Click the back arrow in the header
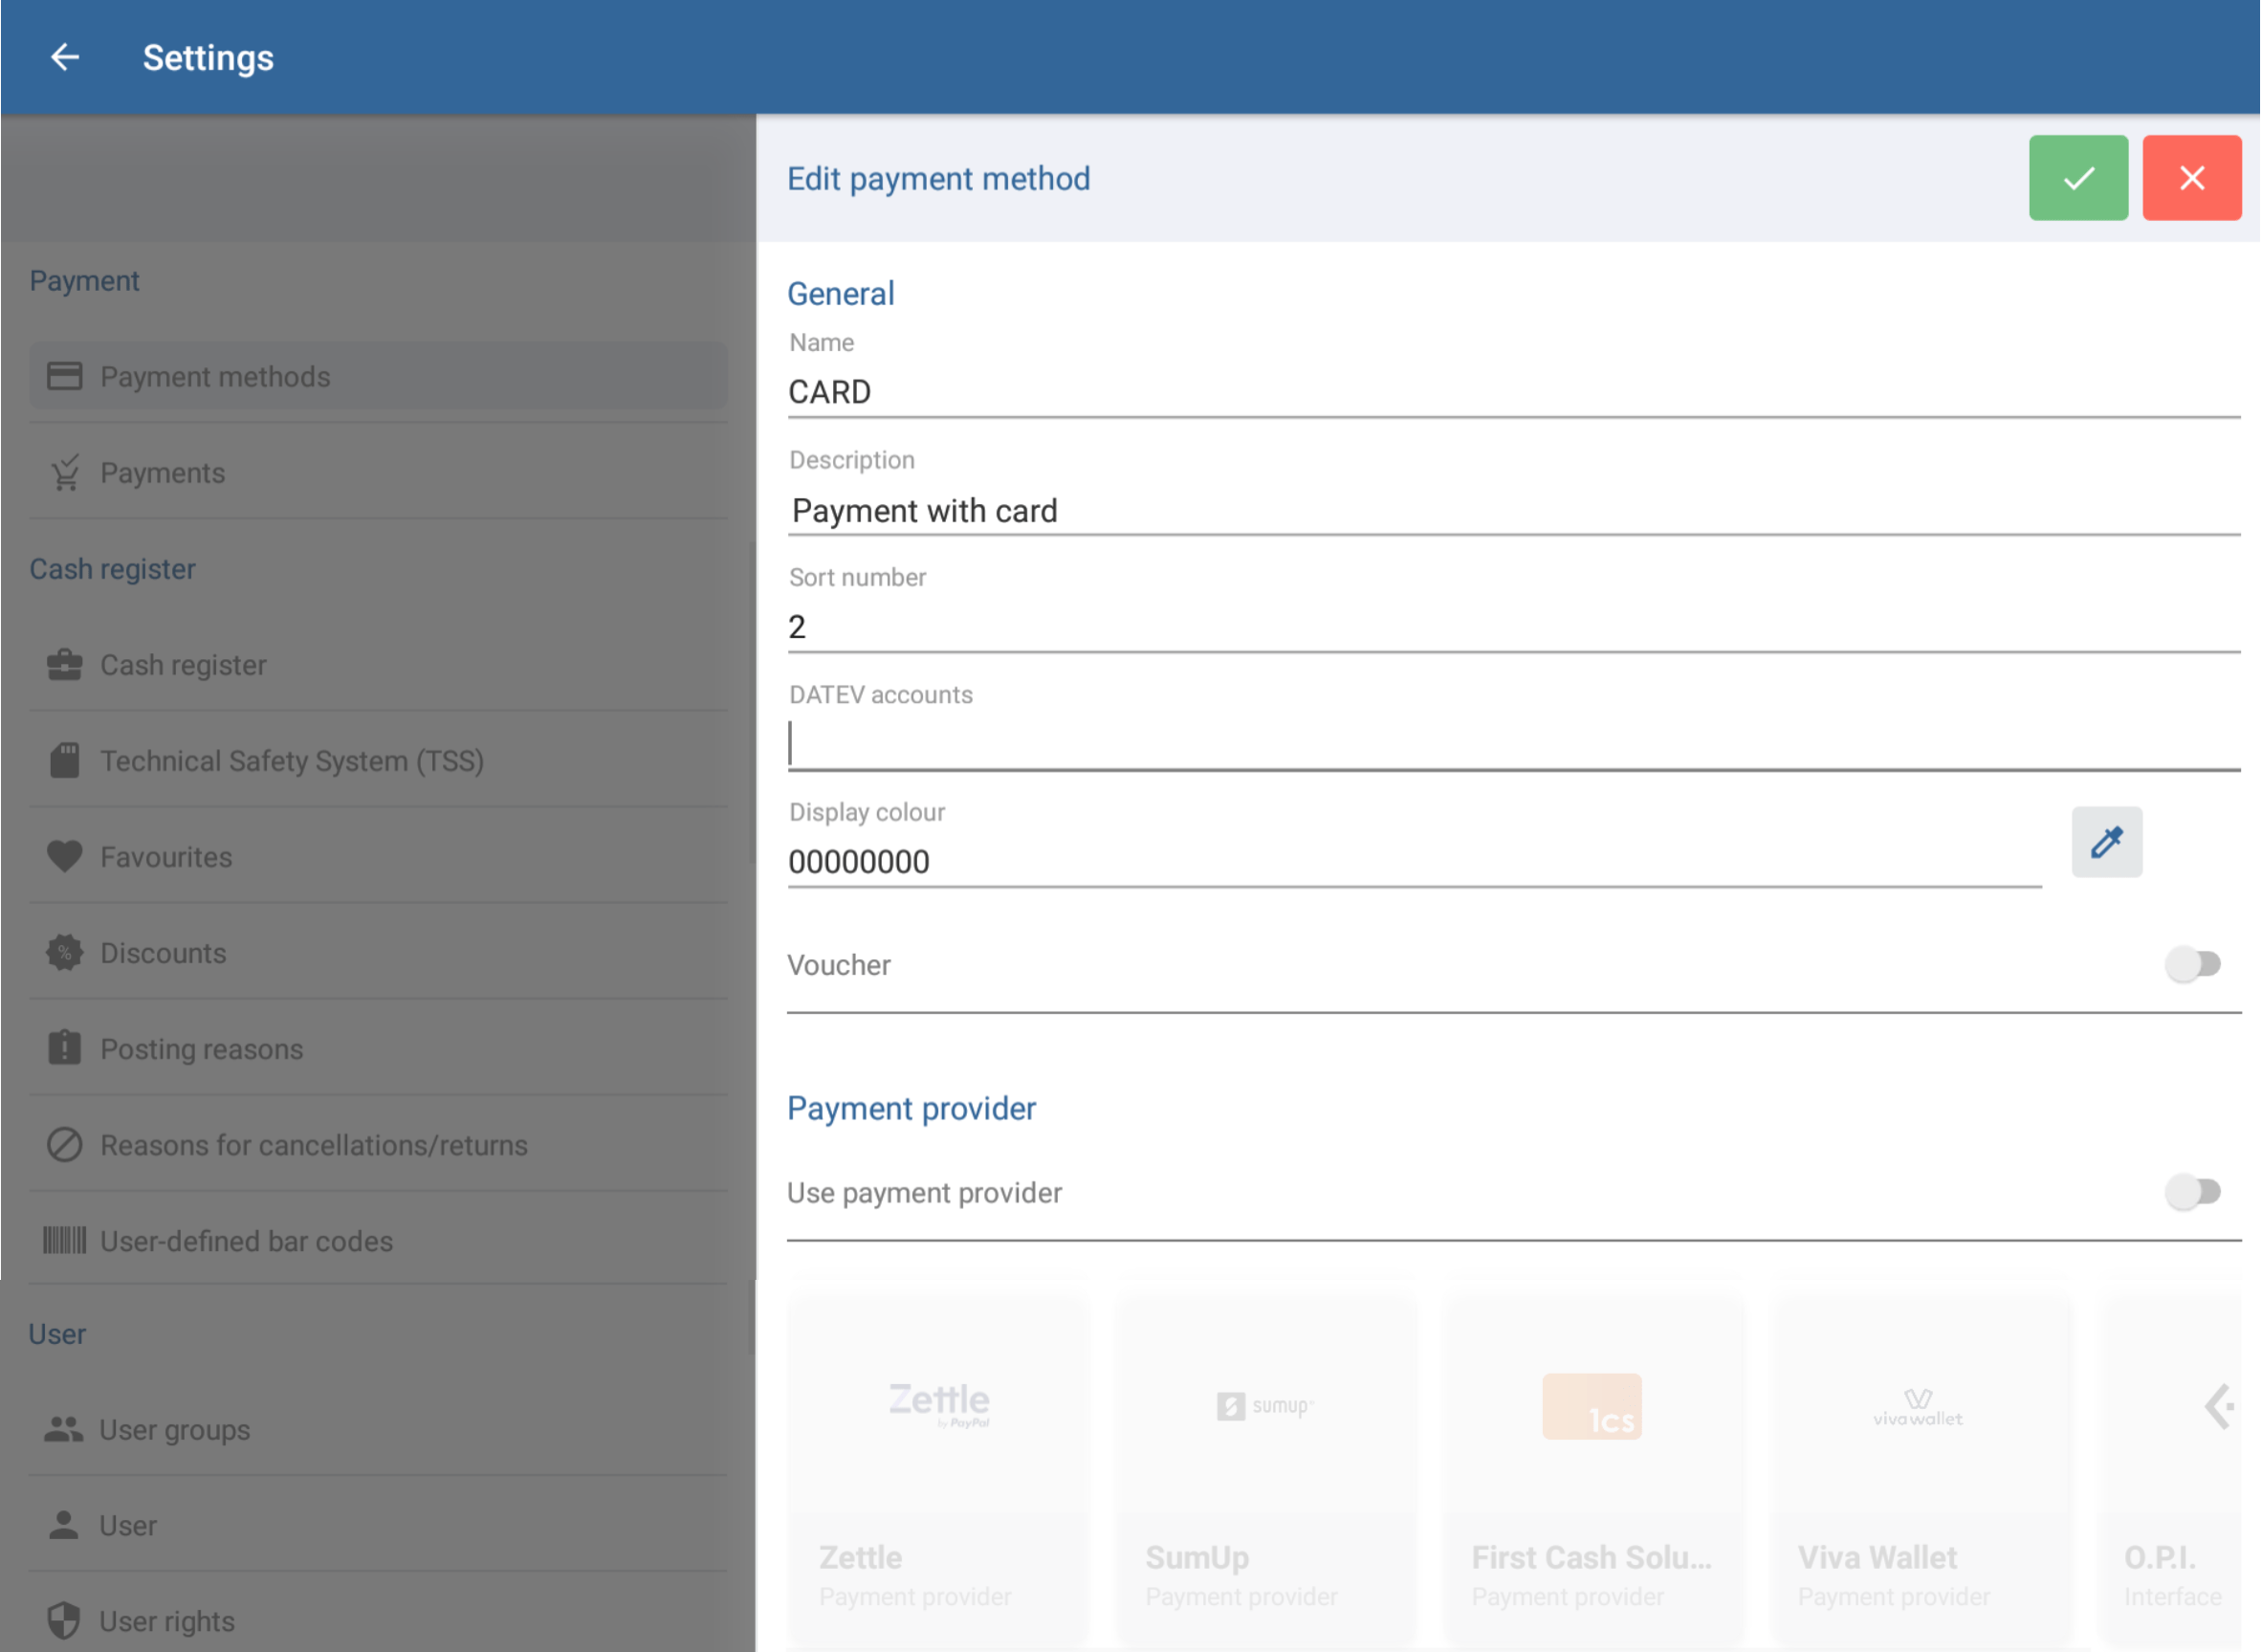 click(x=64, y=57)
